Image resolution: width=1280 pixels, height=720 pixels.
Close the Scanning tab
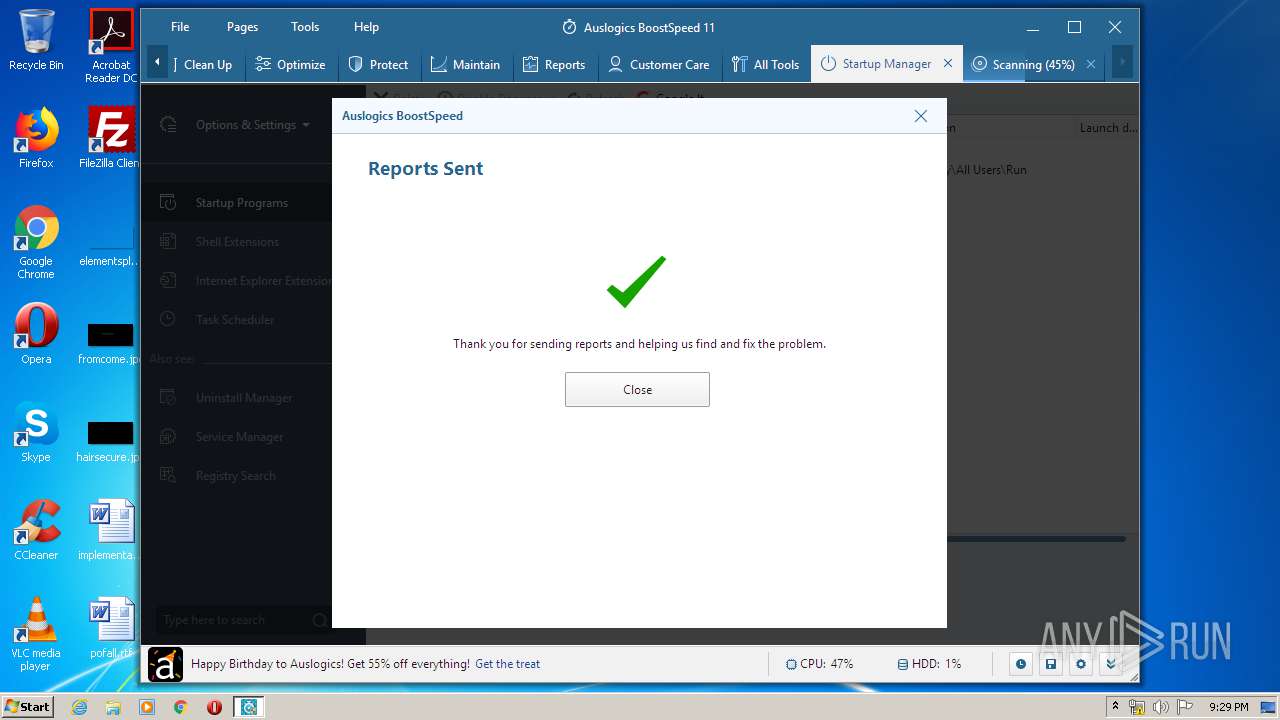click(1091, 64)
